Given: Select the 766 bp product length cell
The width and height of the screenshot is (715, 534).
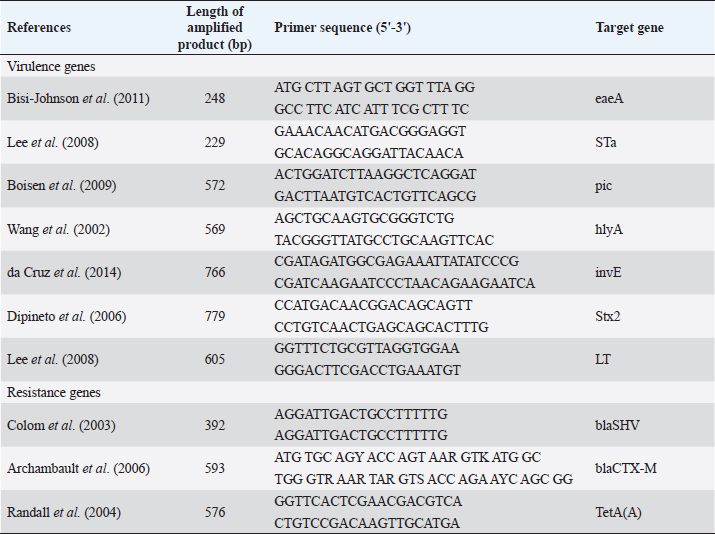Looking at the screenshot, I should point(214,272).
